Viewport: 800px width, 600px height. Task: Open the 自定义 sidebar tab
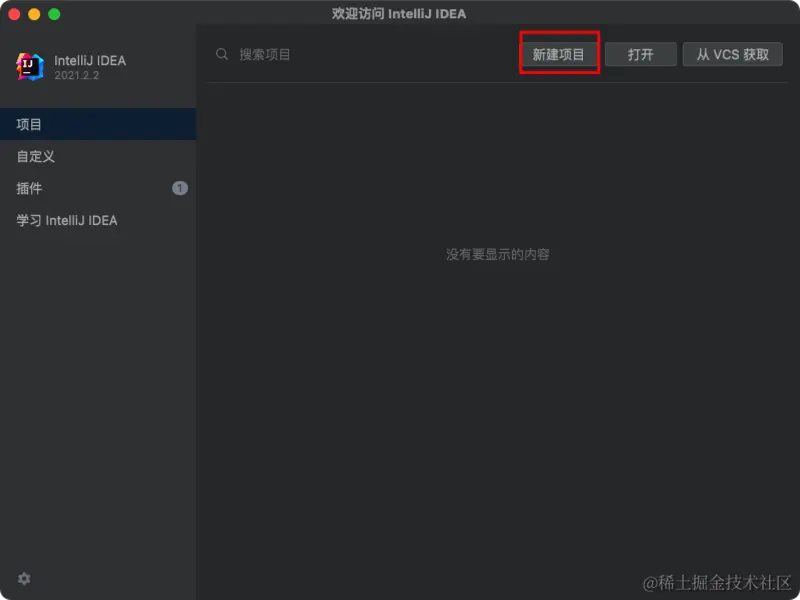point(98,156)
